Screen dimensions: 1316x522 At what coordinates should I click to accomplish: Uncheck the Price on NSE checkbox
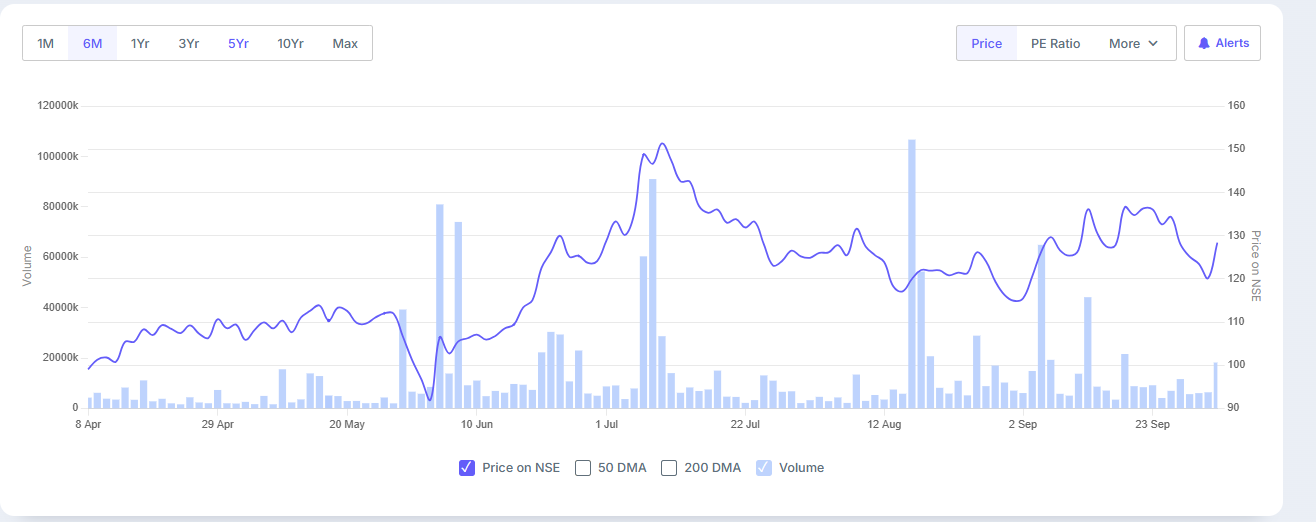coord(466,467)
